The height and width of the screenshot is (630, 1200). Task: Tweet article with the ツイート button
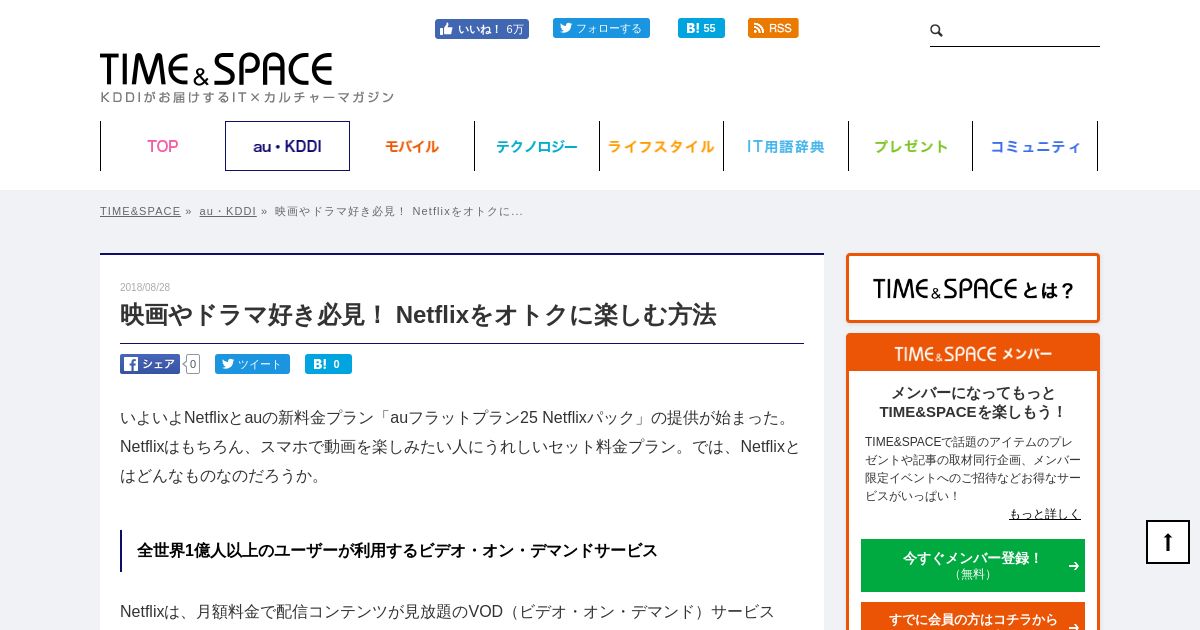click(x=252, y=364)
